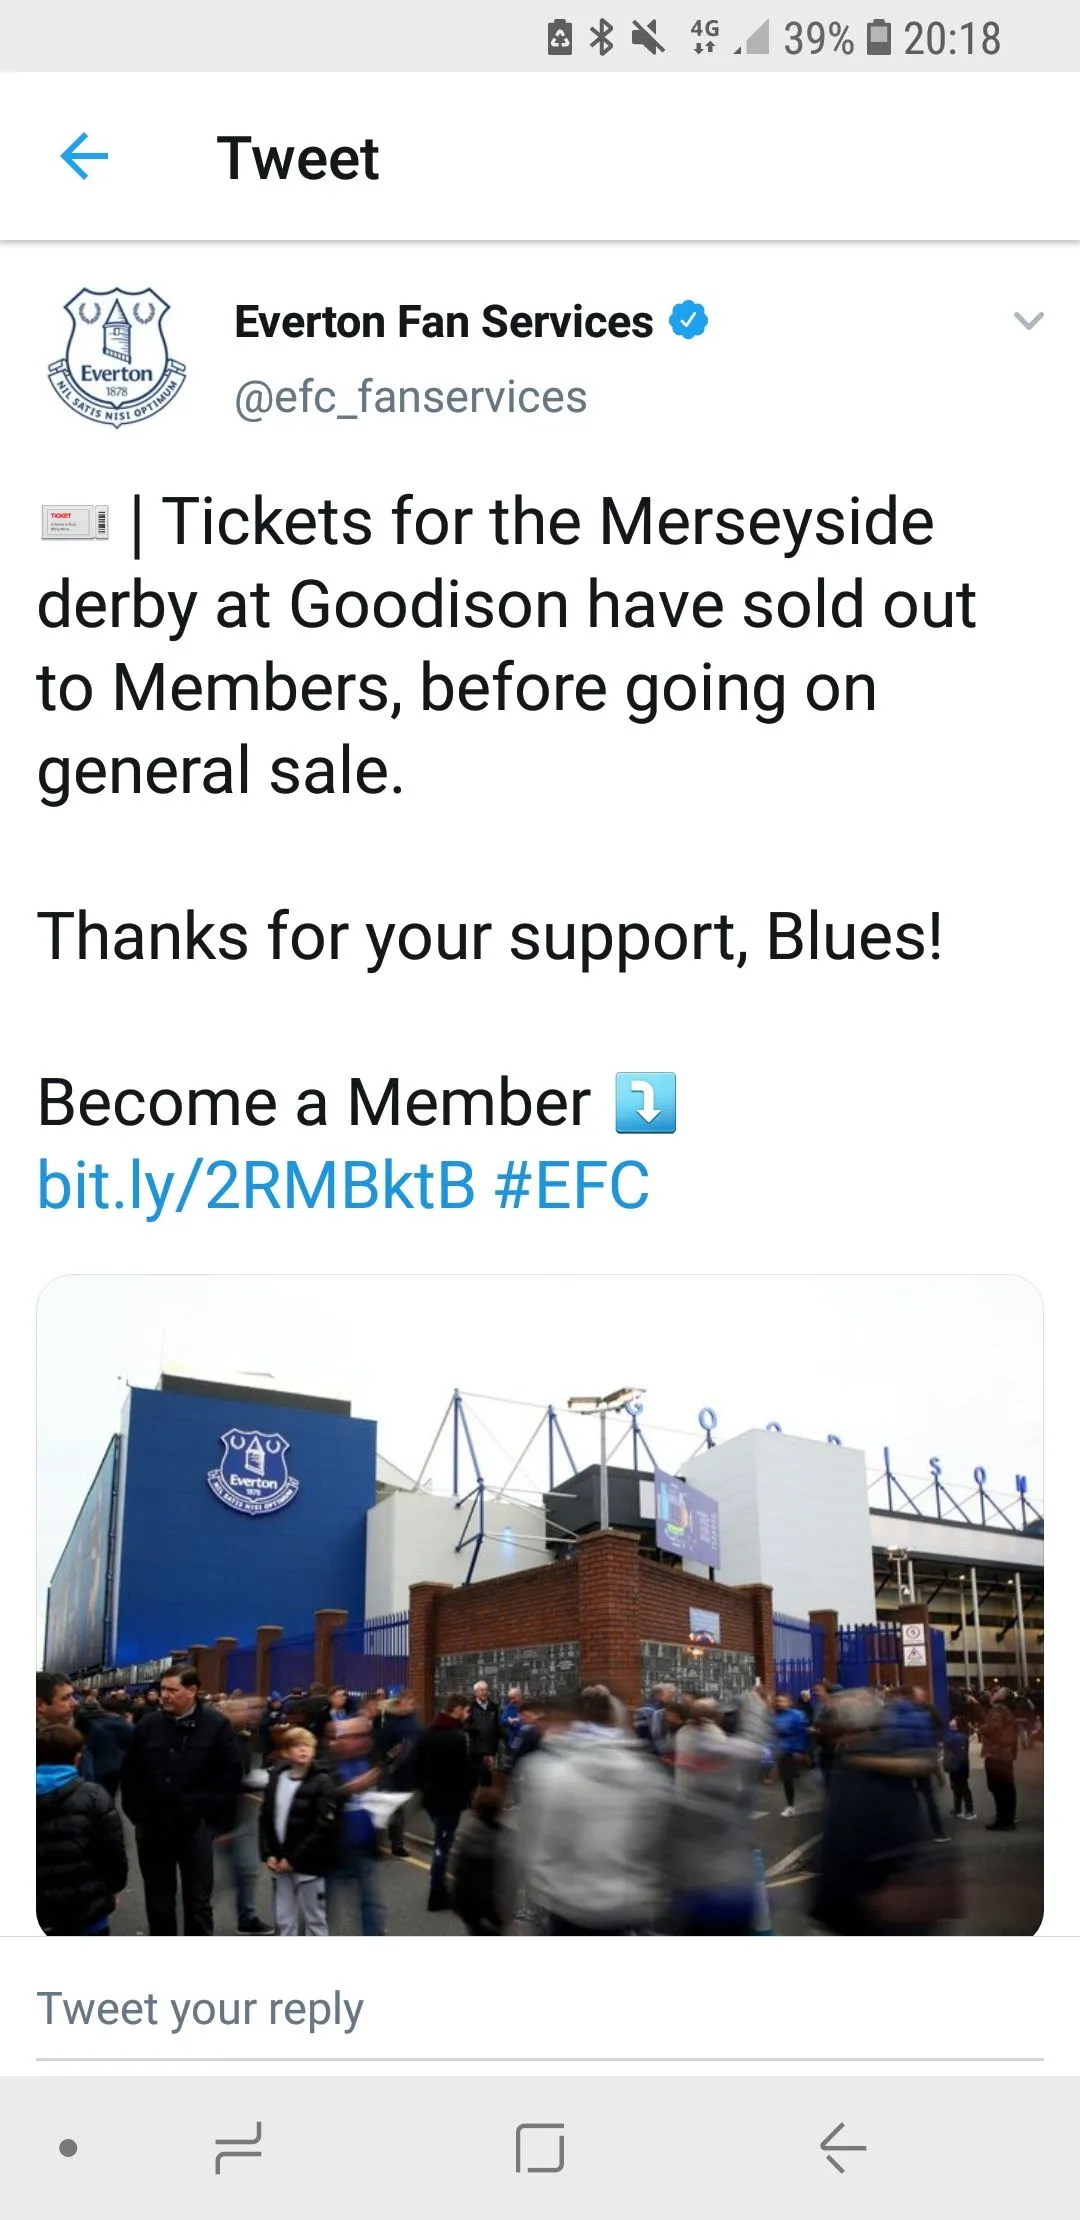Tap the blue verified badge
Image resolution: width=1080 pixels, height=2220 pixels.
(x=688, y=321)
